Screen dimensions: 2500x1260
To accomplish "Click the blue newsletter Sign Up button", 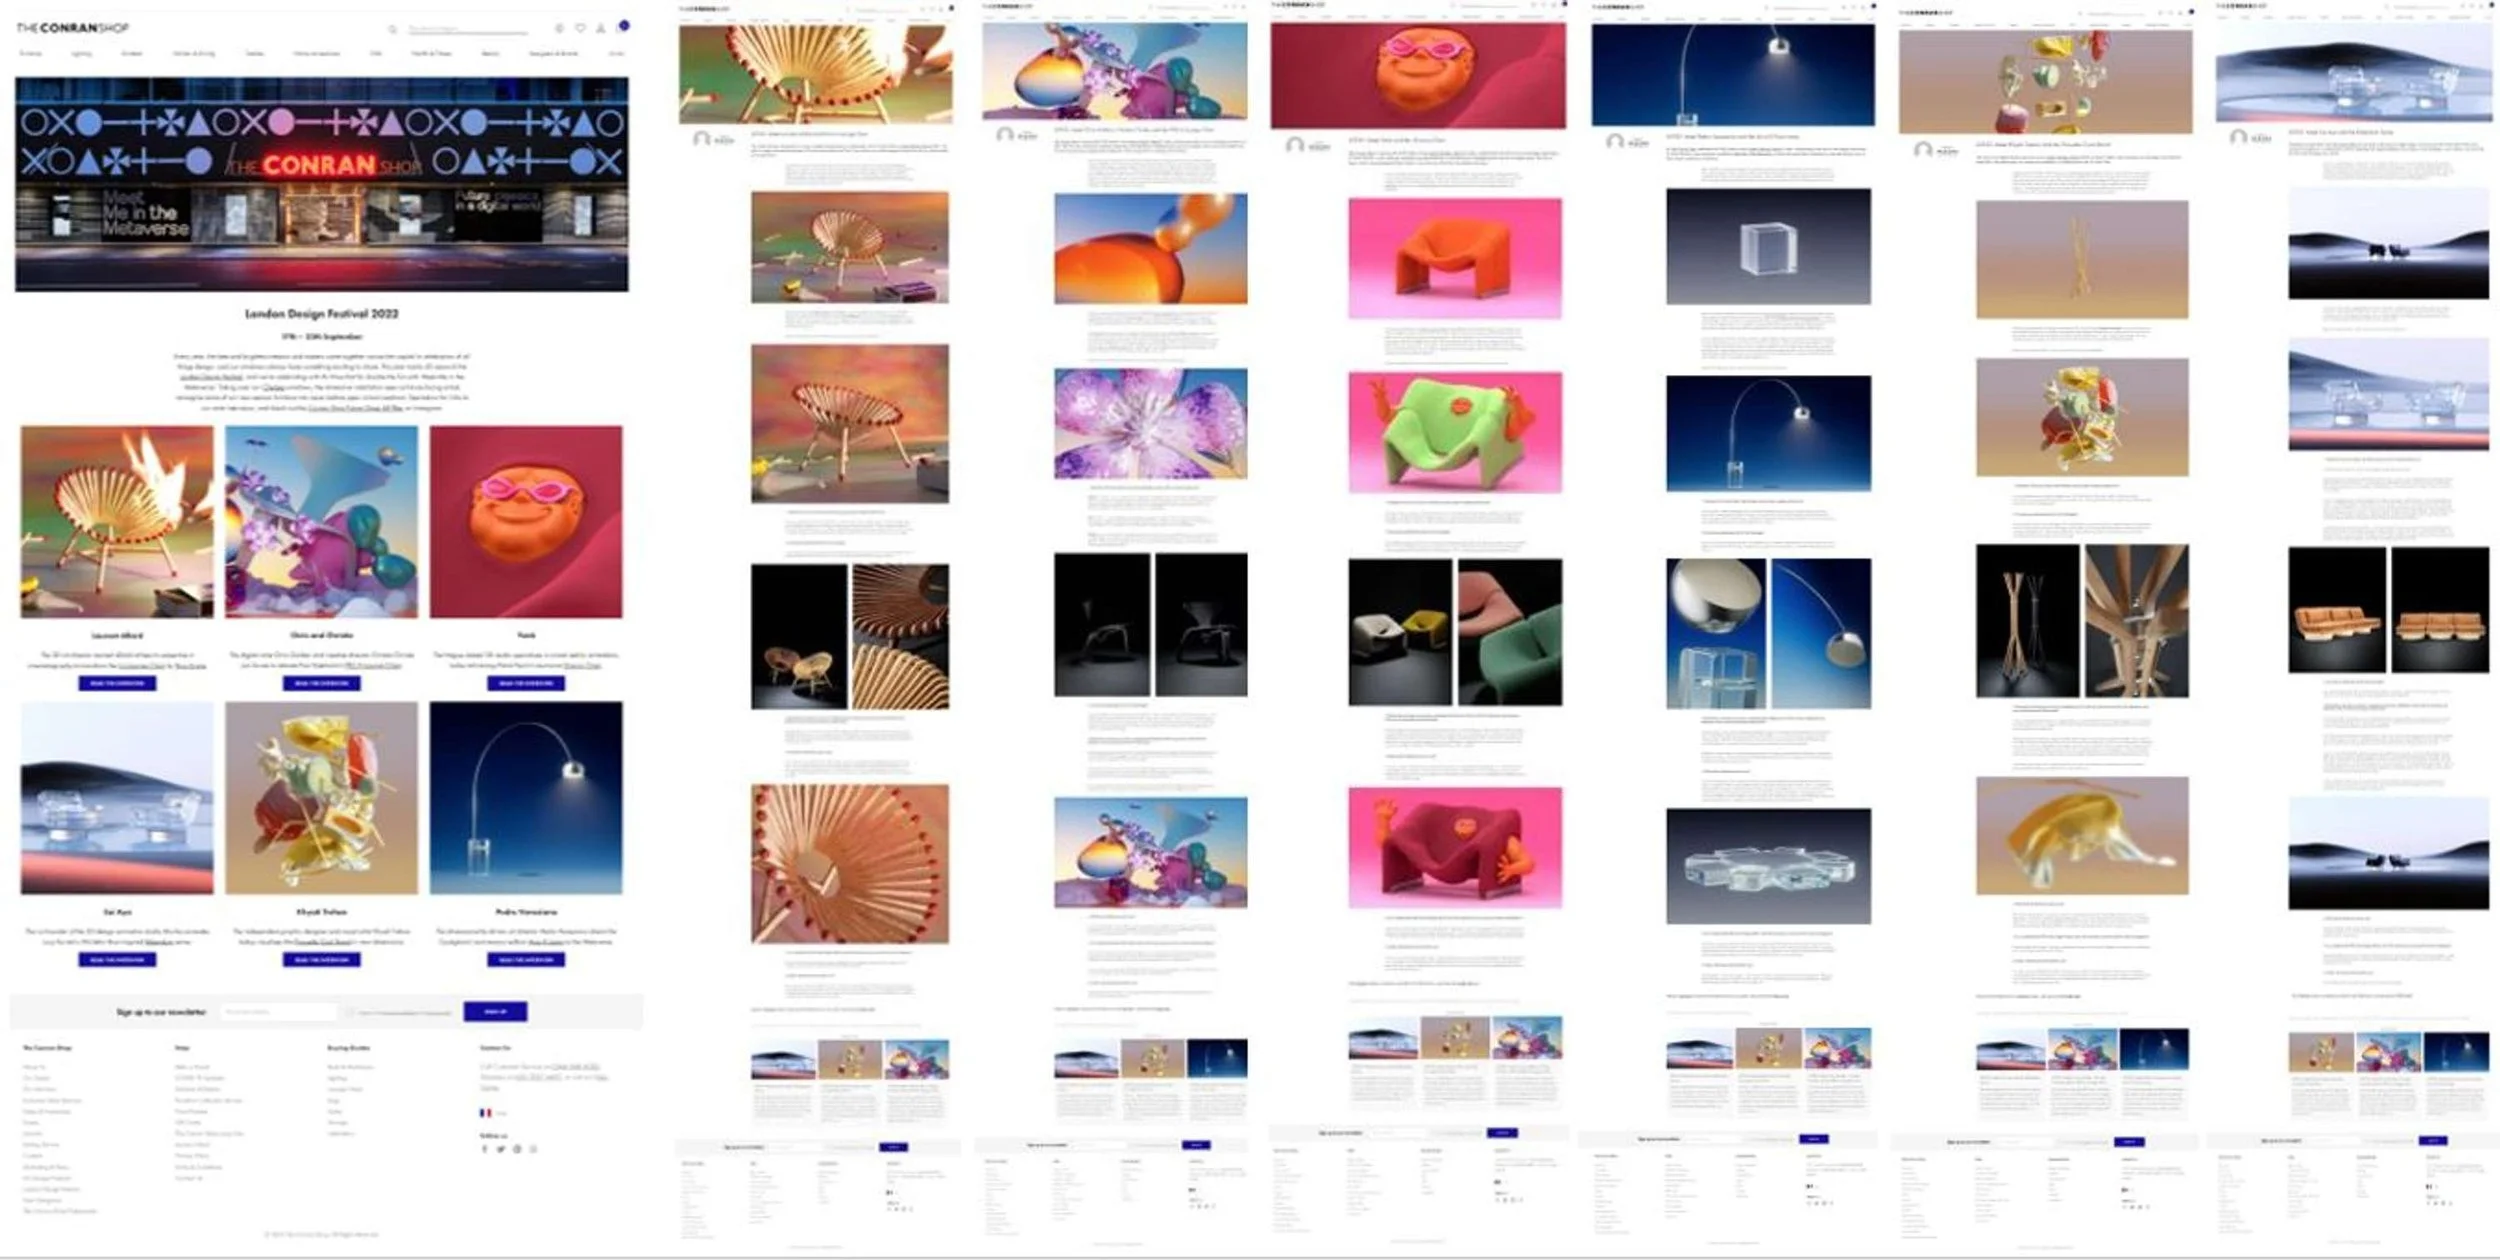I will [x=495, y=1012].
